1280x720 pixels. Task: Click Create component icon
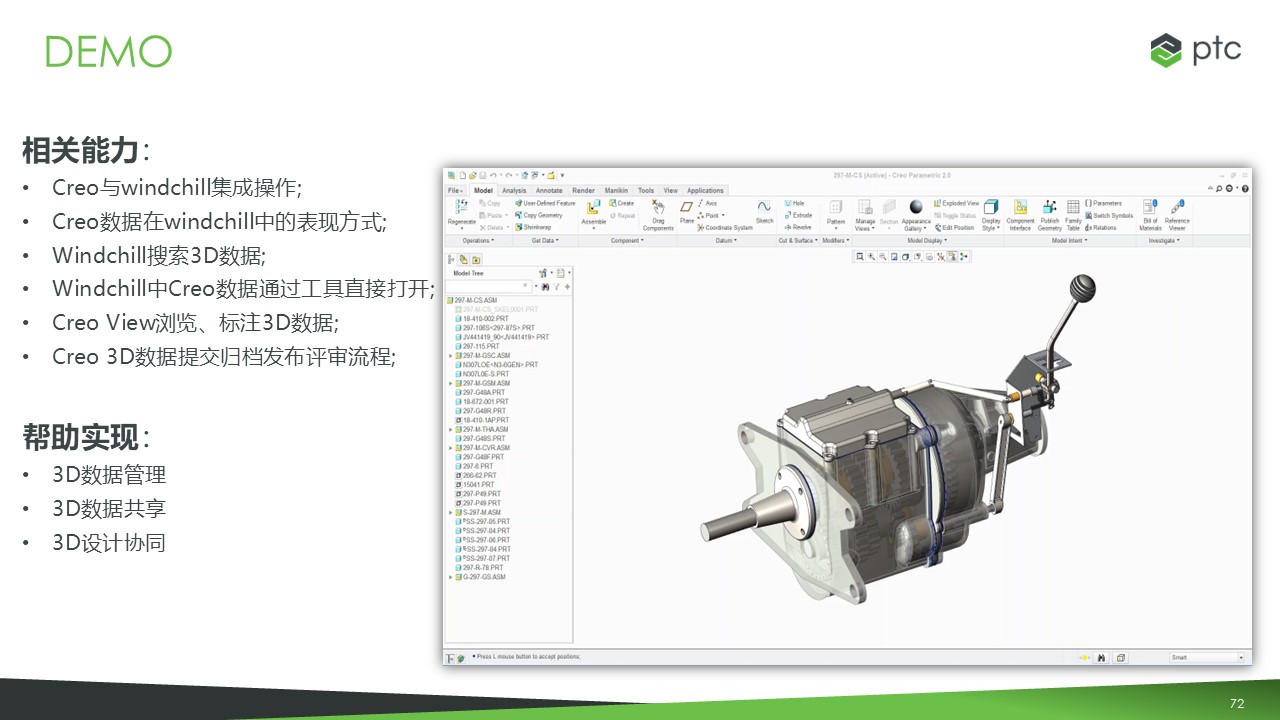point(622,203)
